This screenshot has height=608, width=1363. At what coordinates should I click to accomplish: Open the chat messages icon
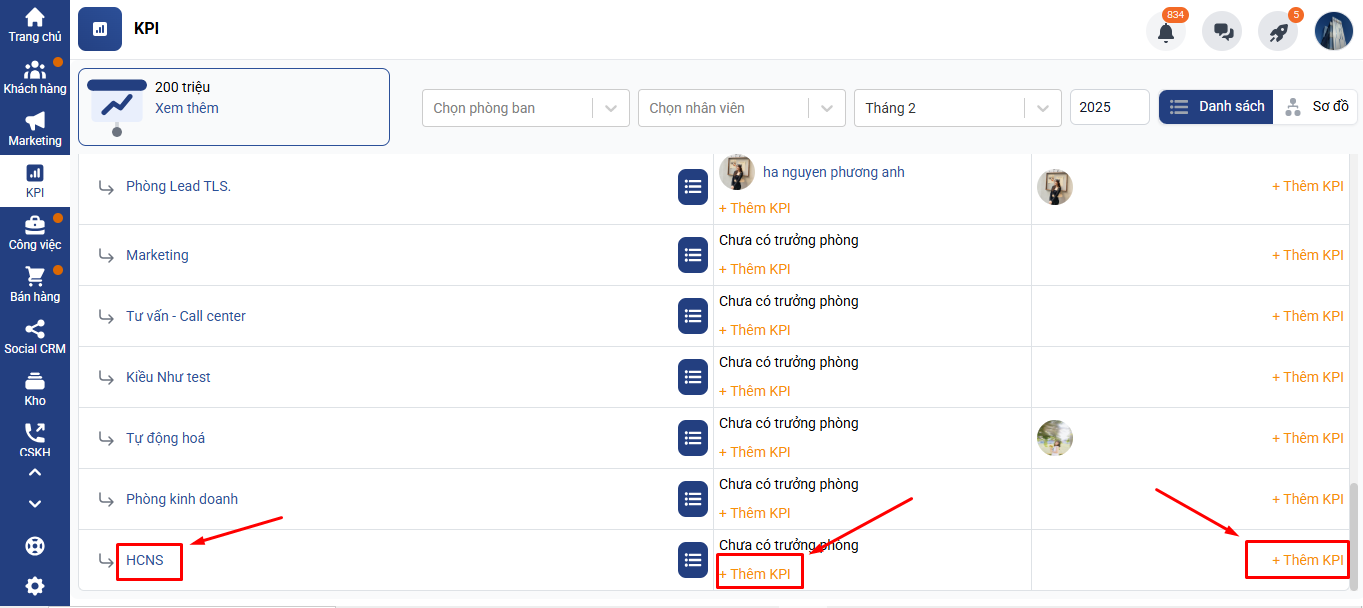pyautogui.click(x=1222, y=32)
